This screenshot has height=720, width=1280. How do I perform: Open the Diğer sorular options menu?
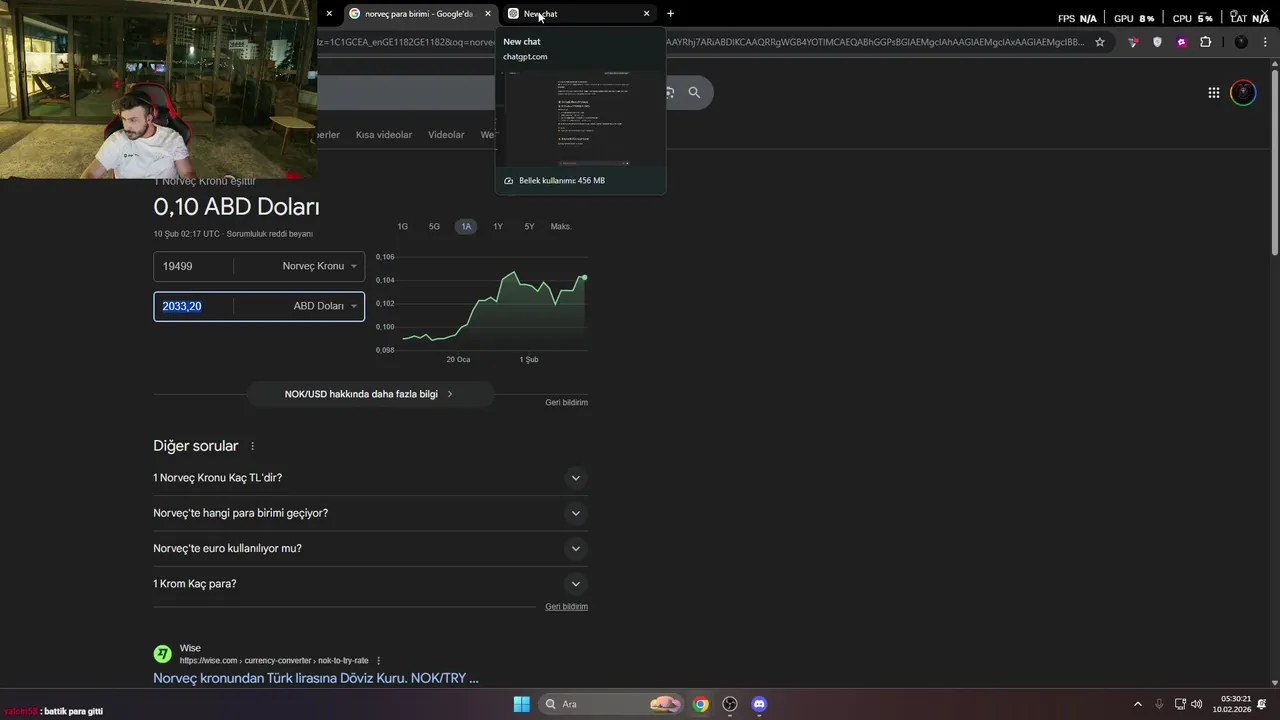252,446
